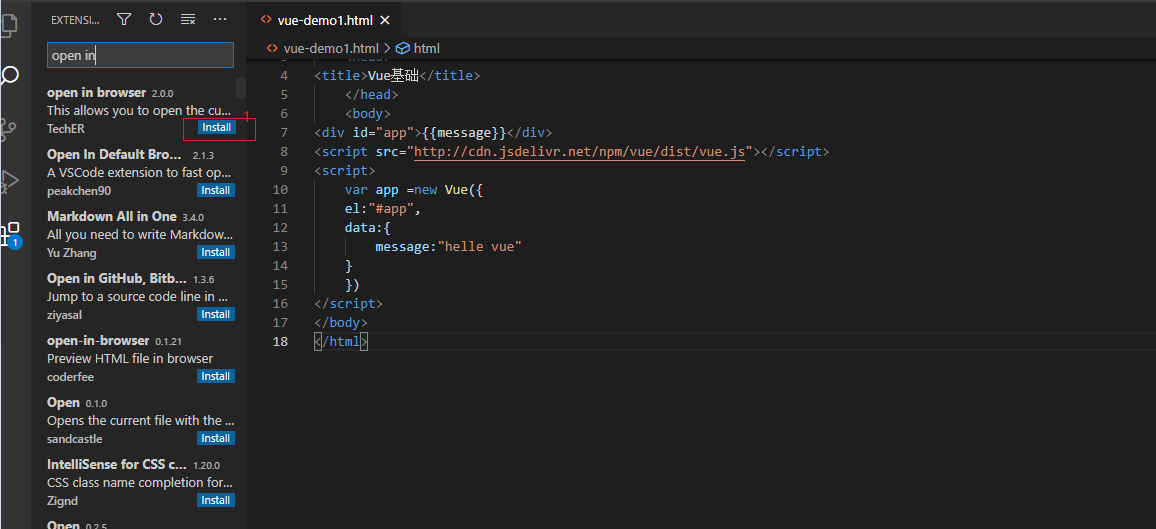Select Open In Default Browser extension title
The height and width of the screenshot is (529, 1156).
coord(114,155)
